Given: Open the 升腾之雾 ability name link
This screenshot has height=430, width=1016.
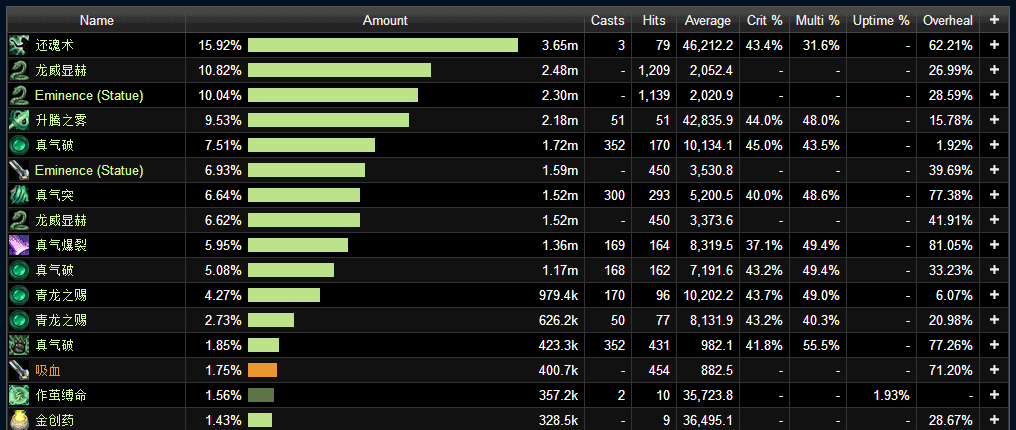Looking at the screenshot, I should point(61,120).
